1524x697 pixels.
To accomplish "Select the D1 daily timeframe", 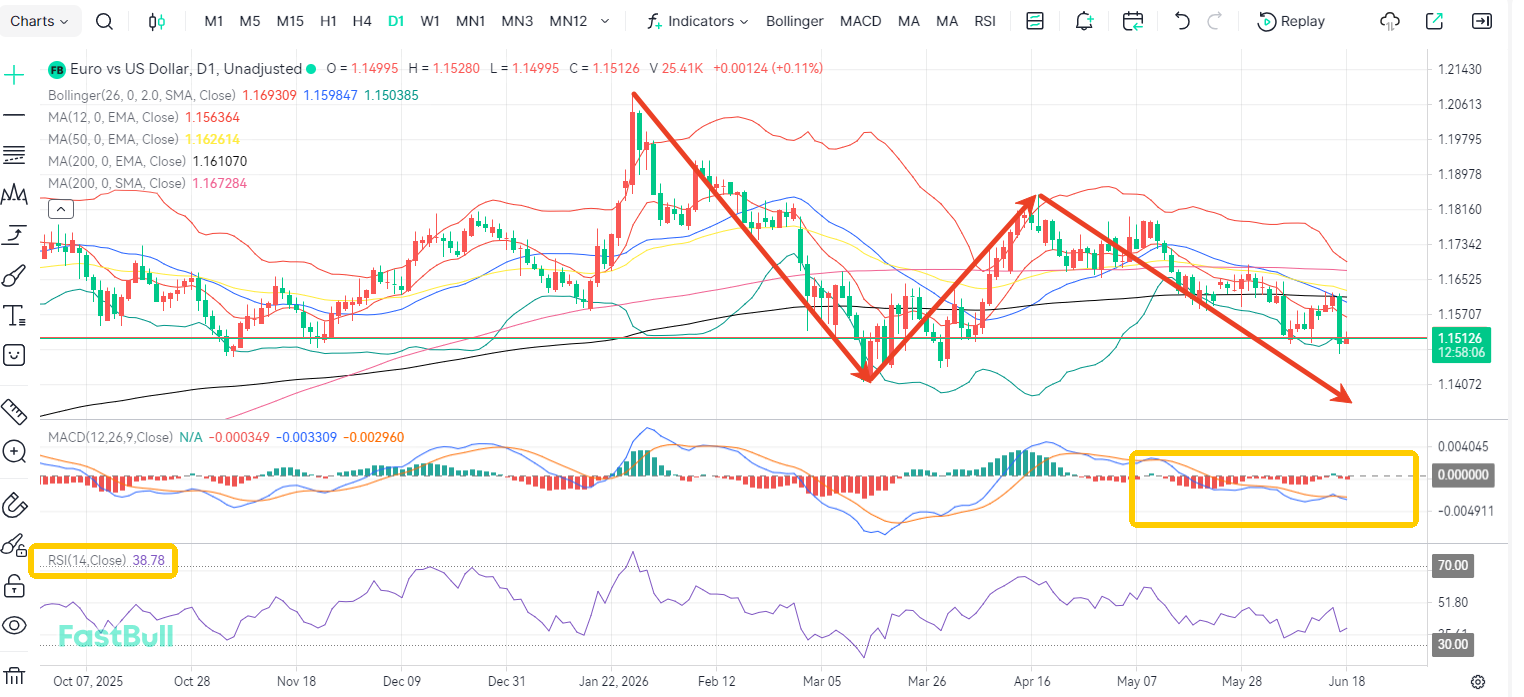I will pyautogui.click(x=396, y=21).
